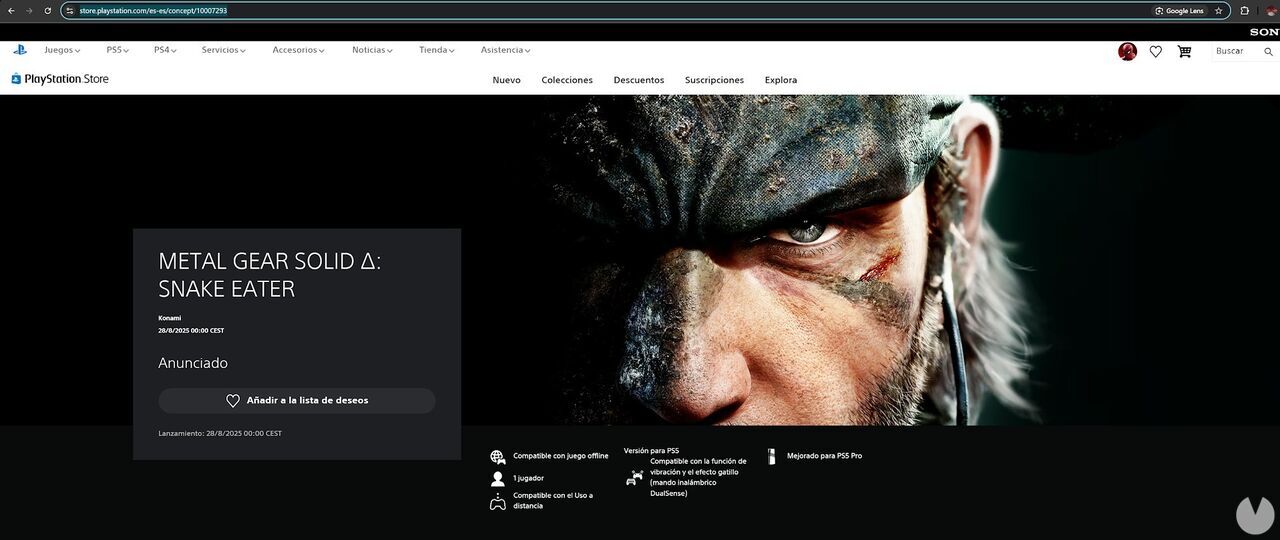Expand the Asistencia dropdown menu
This screenshot has width=1280, height=540.
point(505,50)
